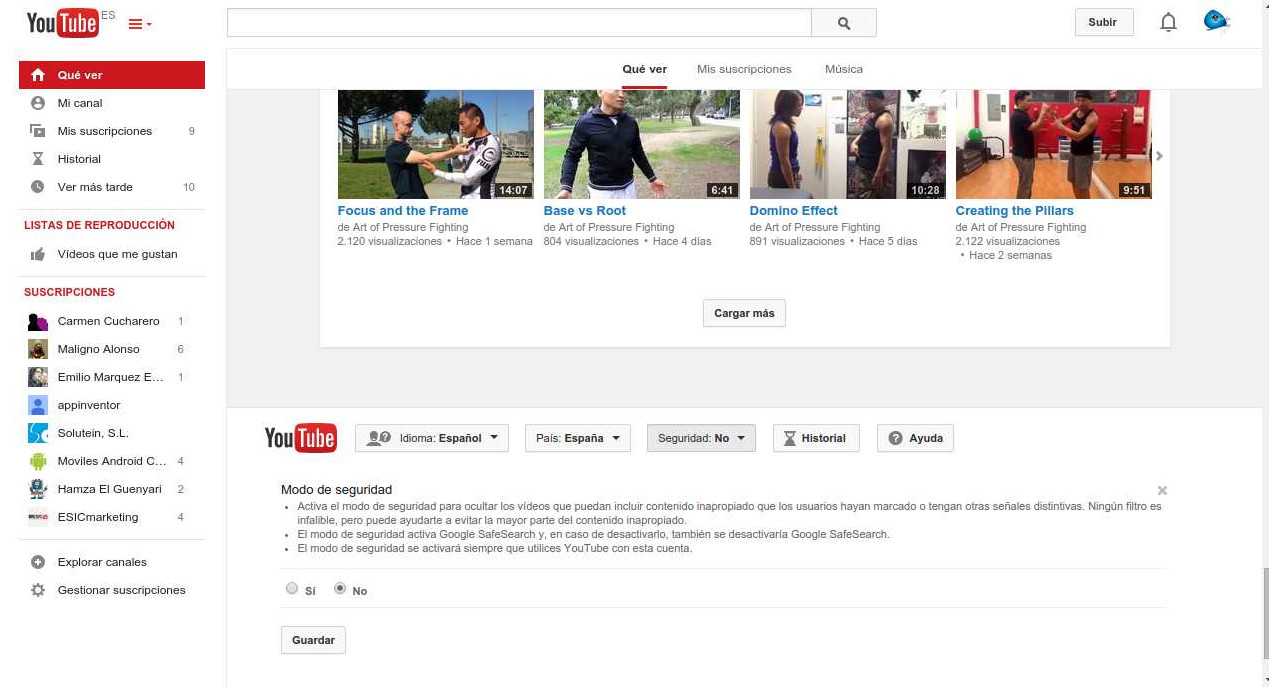
Task: Select the No safety mode radio button
Action: click(340, 589)
